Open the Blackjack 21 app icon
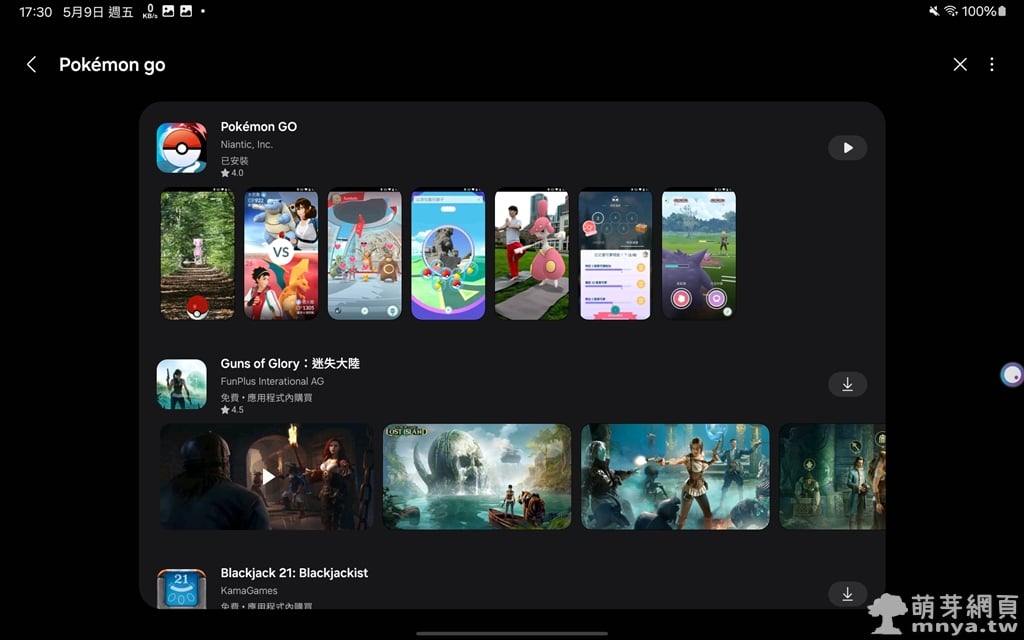This screenshot has height=640, width=1024. (x=182, y=589)
